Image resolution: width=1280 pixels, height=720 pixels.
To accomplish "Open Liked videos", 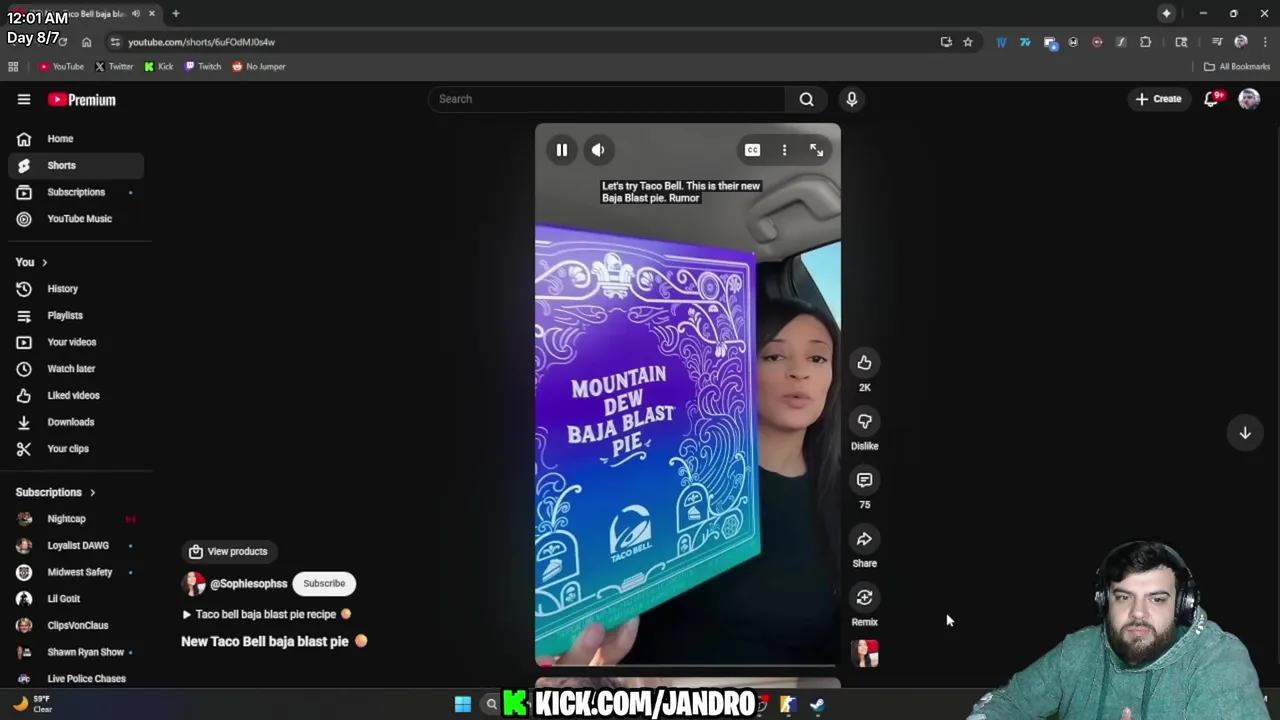I will click(x=76, y=395).
